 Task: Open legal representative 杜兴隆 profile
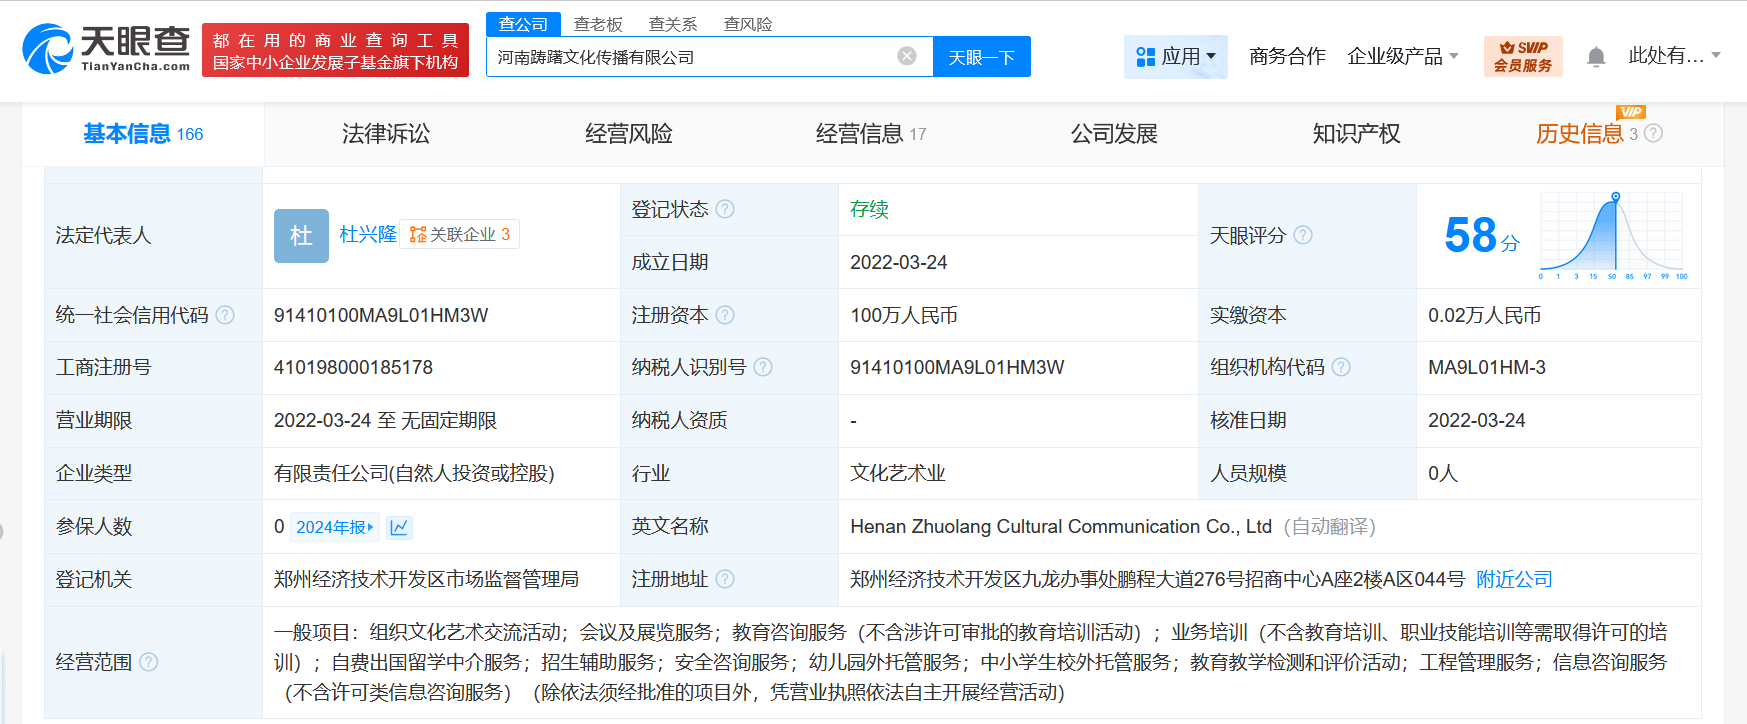[x=368, y=234]
